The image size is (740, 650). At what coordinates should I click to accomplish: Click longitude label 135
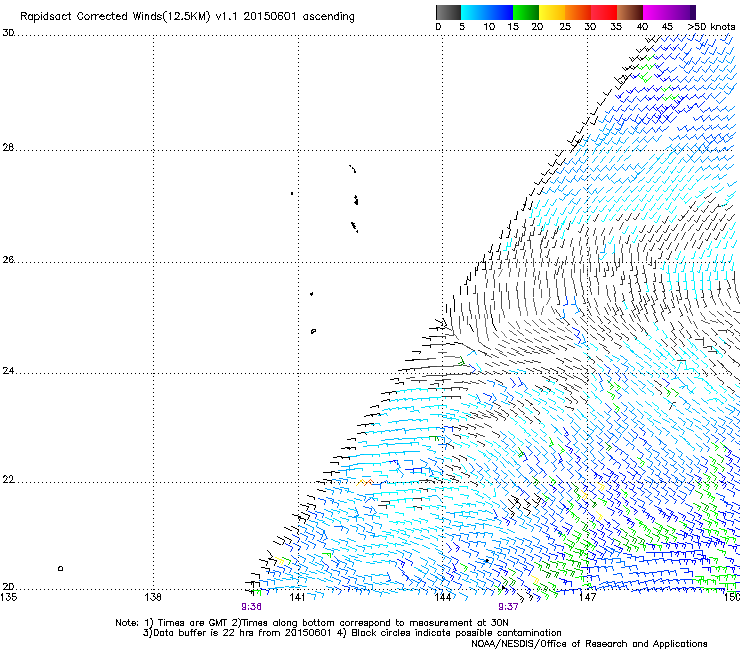click(x=8, y=597)
